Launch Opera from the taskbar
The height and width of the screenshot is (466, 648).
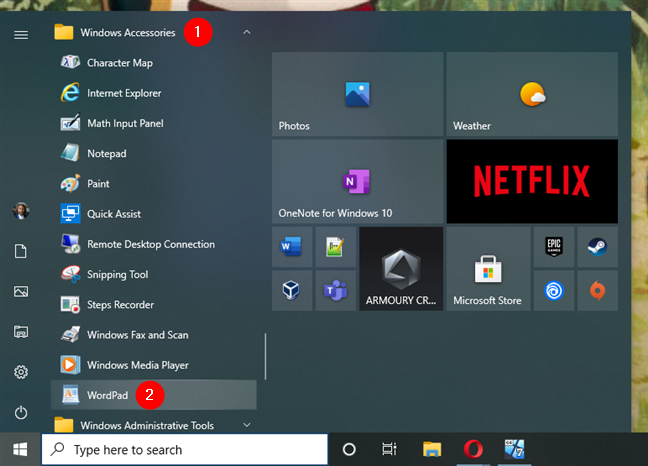(x=473, y=449)
